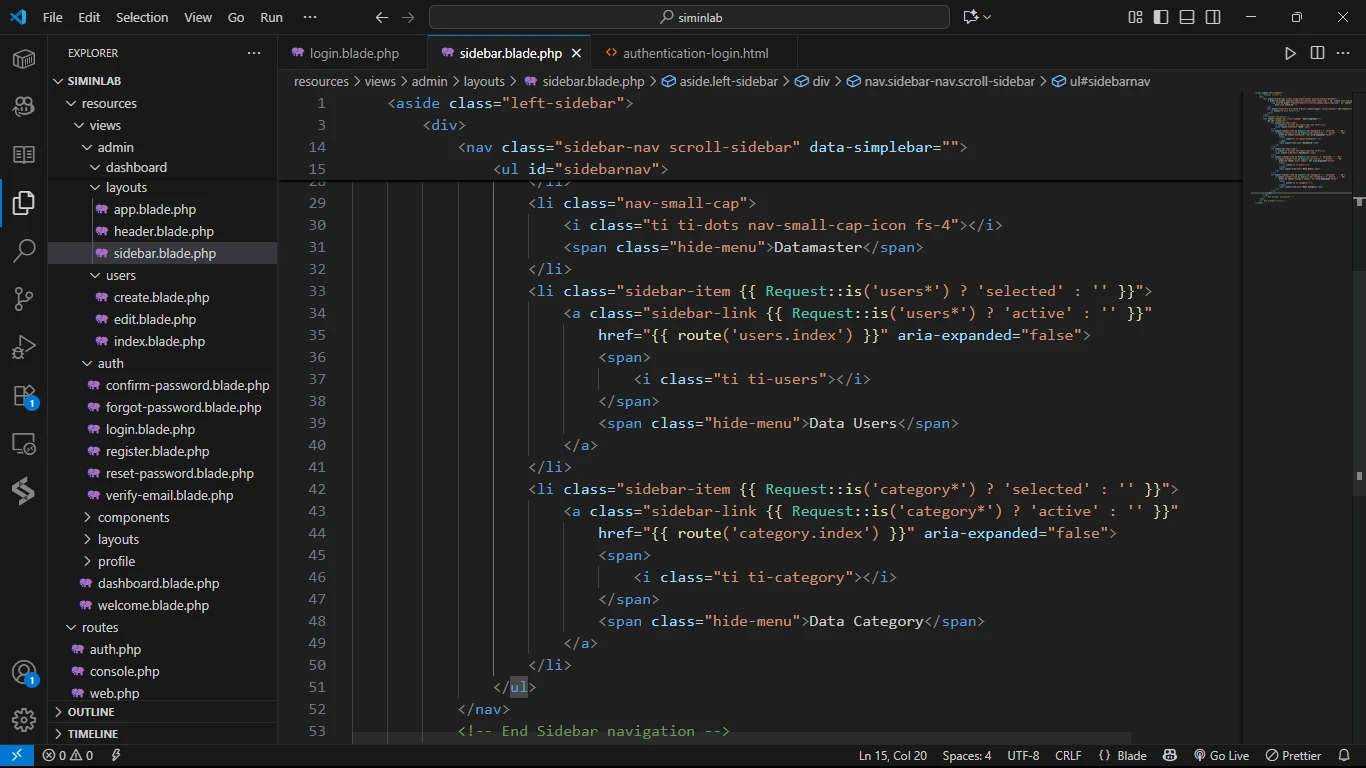Open the Selection menu
This screenshot has width=1366, height=768.
coord(142,17)
